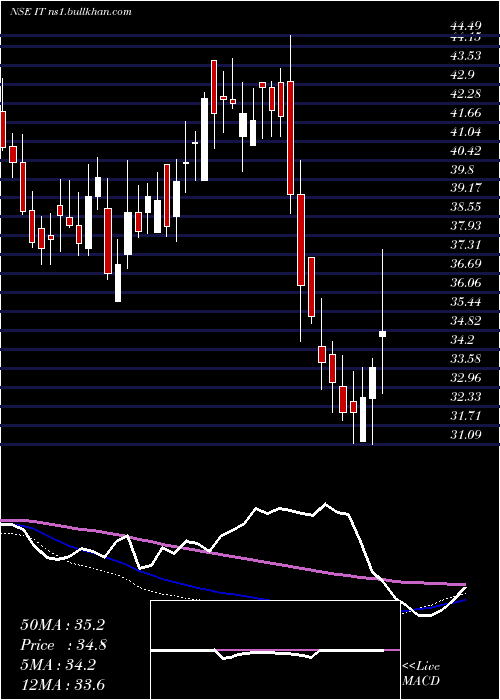
Task: Select the Price : 34.8 readout
Action: (63, 645)
